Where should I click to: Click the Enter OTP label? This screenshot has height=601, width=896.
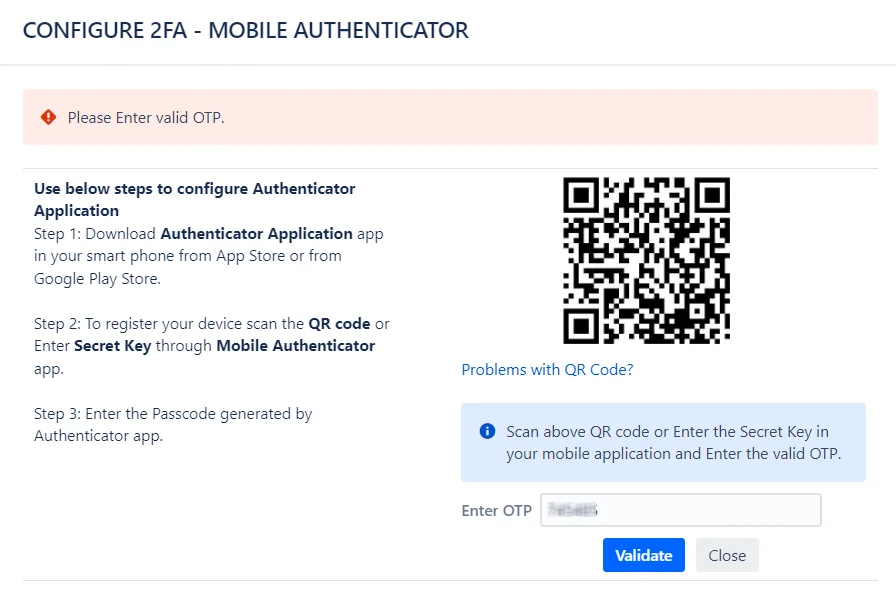(497, 511)
